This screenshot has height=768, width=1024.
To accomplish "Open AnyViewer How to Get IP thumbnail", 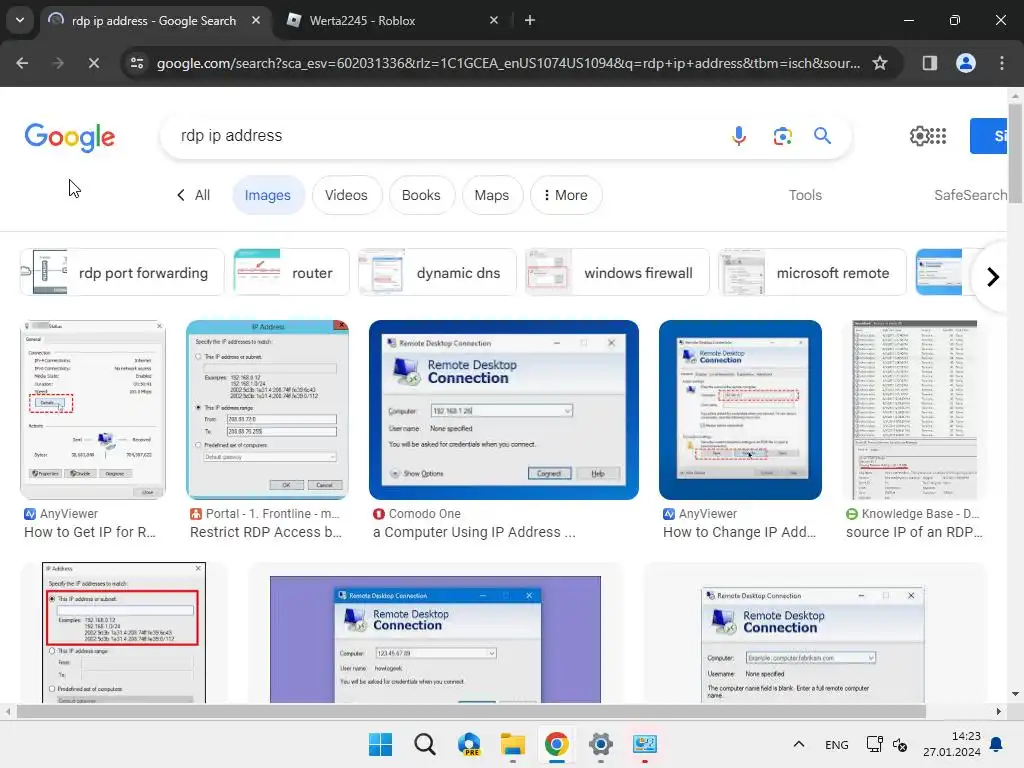I will [x=93, y=409].
